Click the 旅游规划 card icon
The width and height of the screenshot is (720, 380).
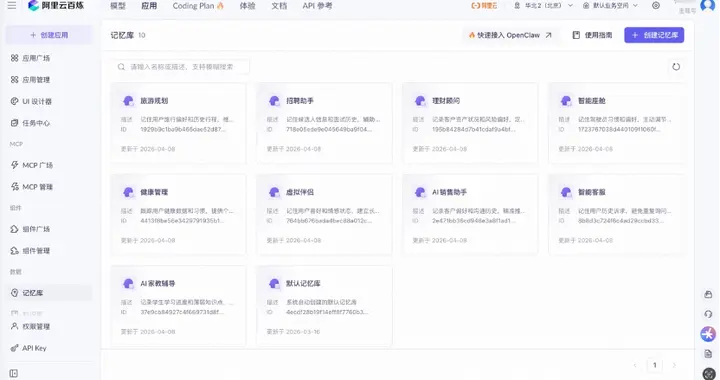(128, 101)
